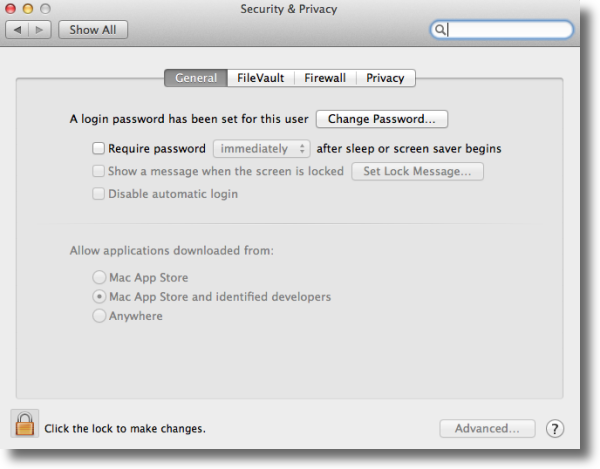Click the magnifying glass search icon
The width and height of the screenshot is (600, 469).
[440, 29]
